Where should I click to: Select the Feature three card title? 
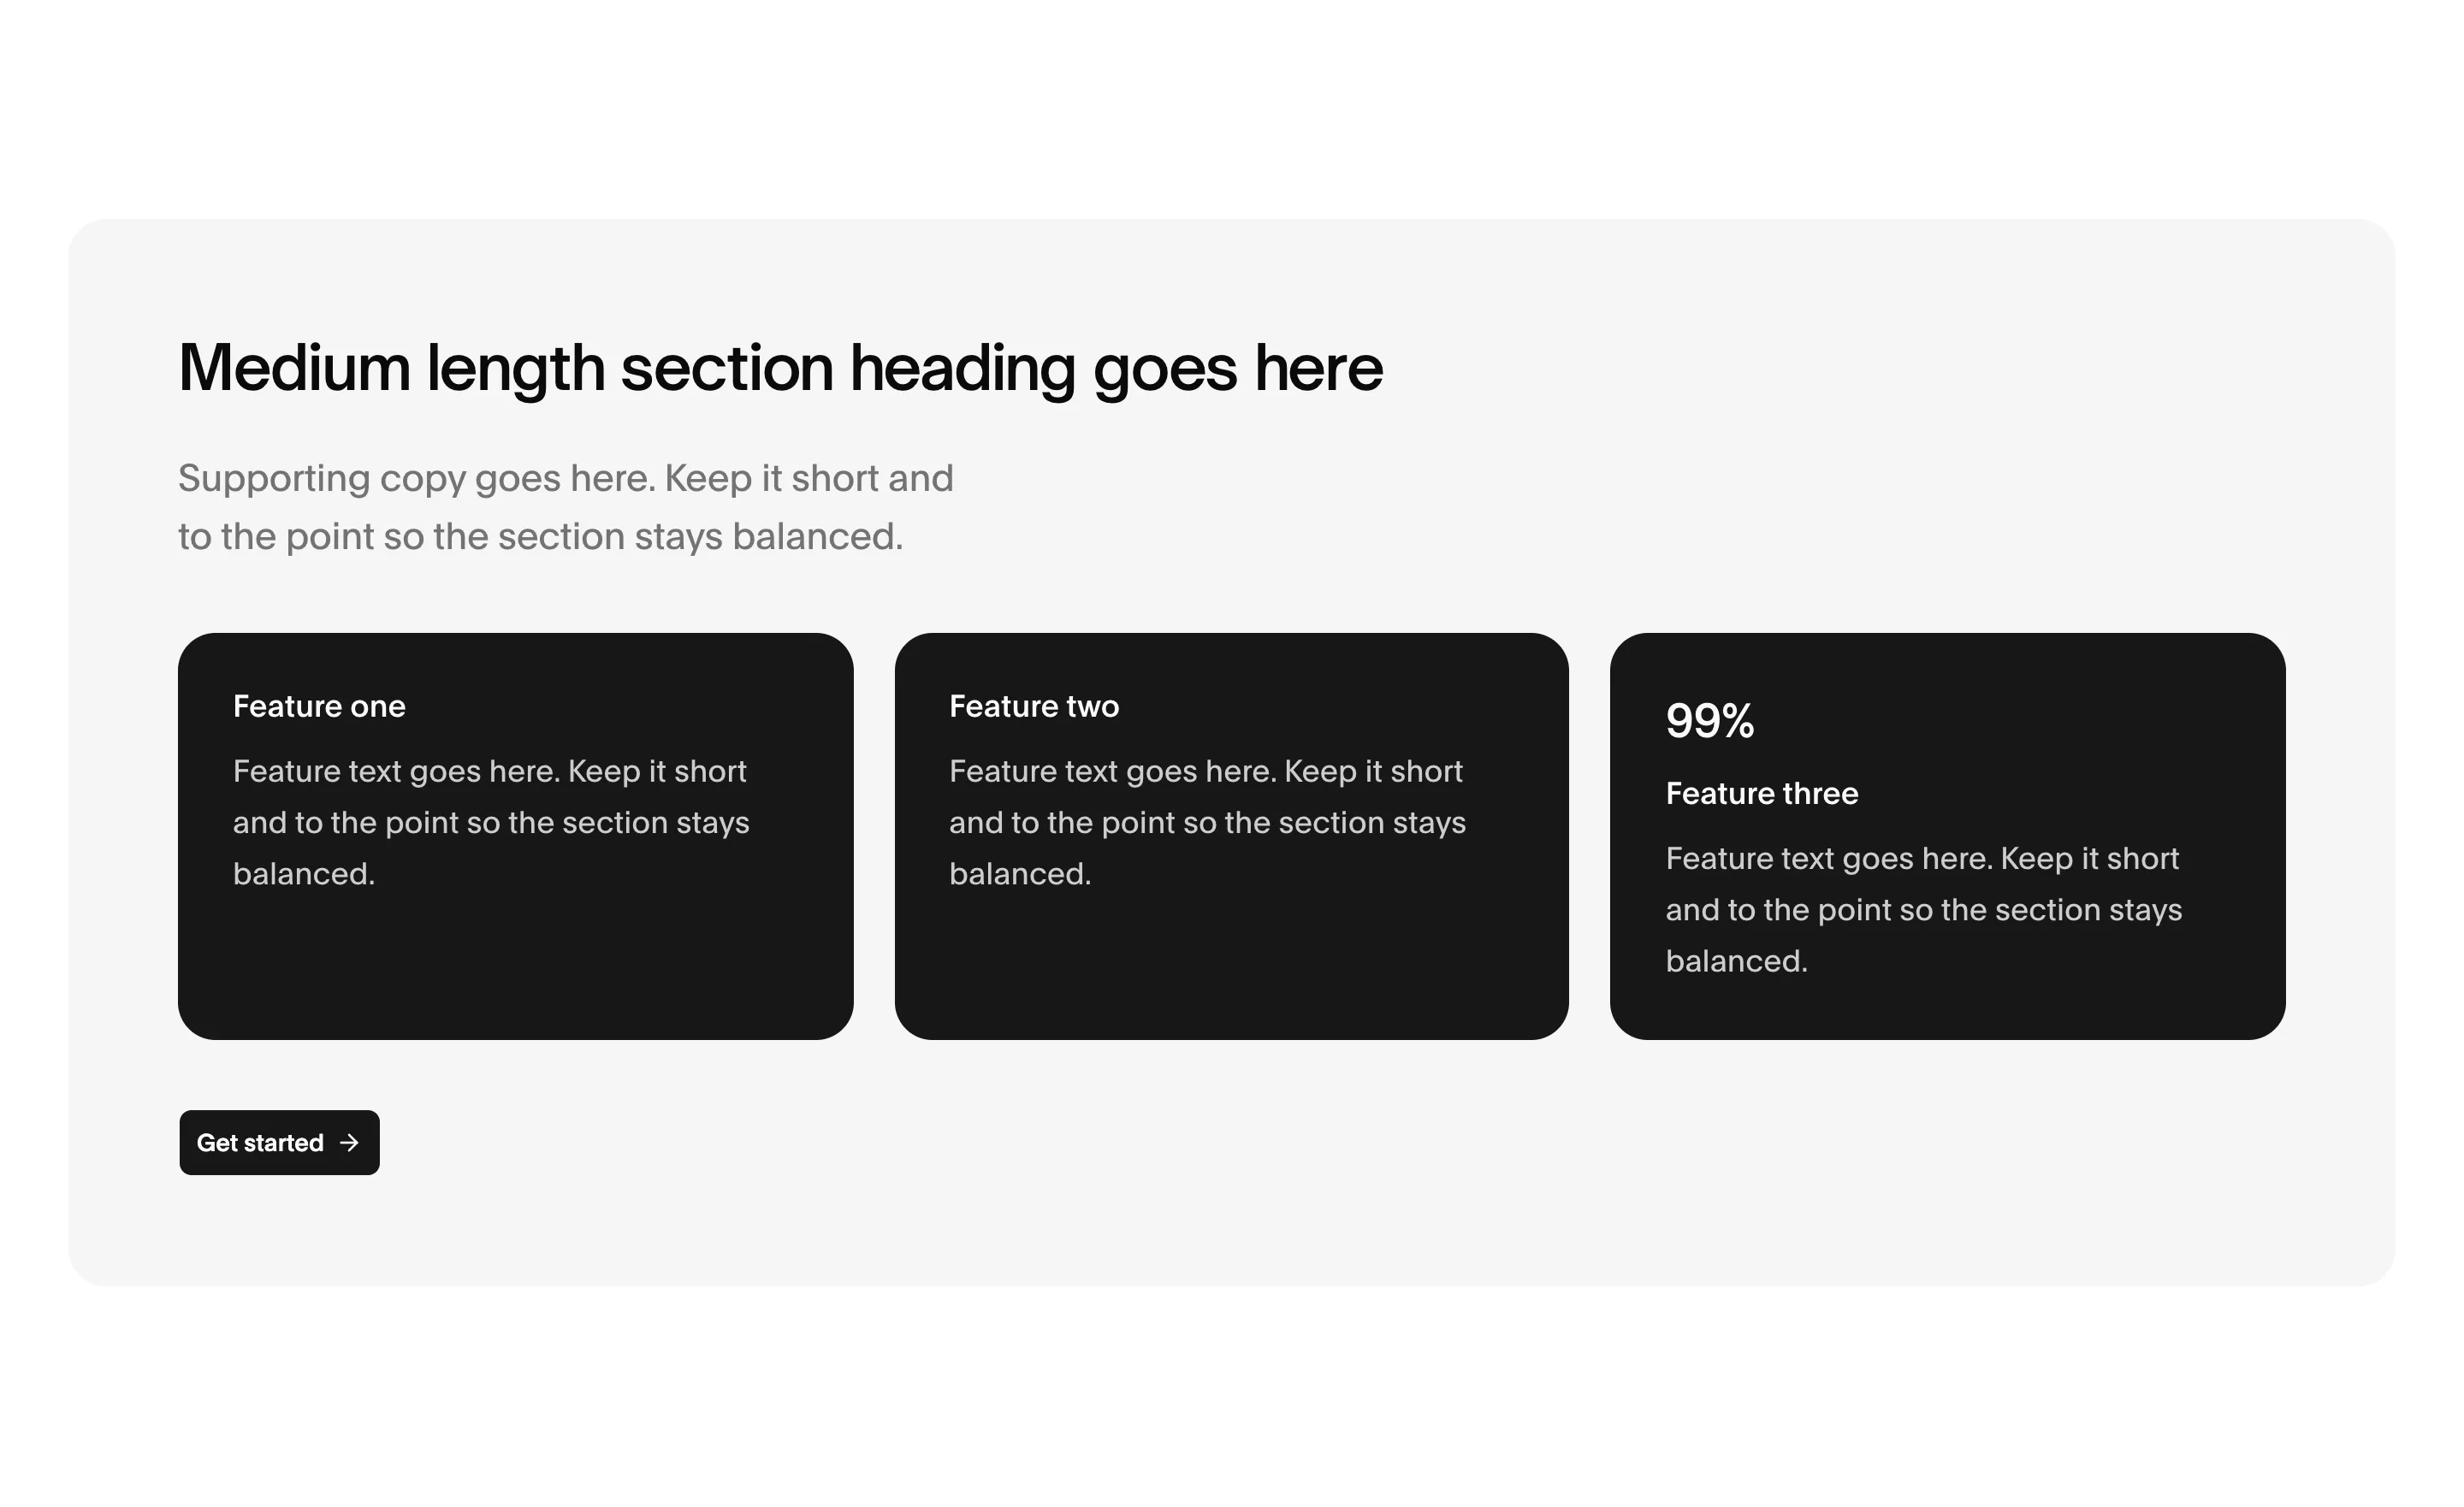[1762, 793]
